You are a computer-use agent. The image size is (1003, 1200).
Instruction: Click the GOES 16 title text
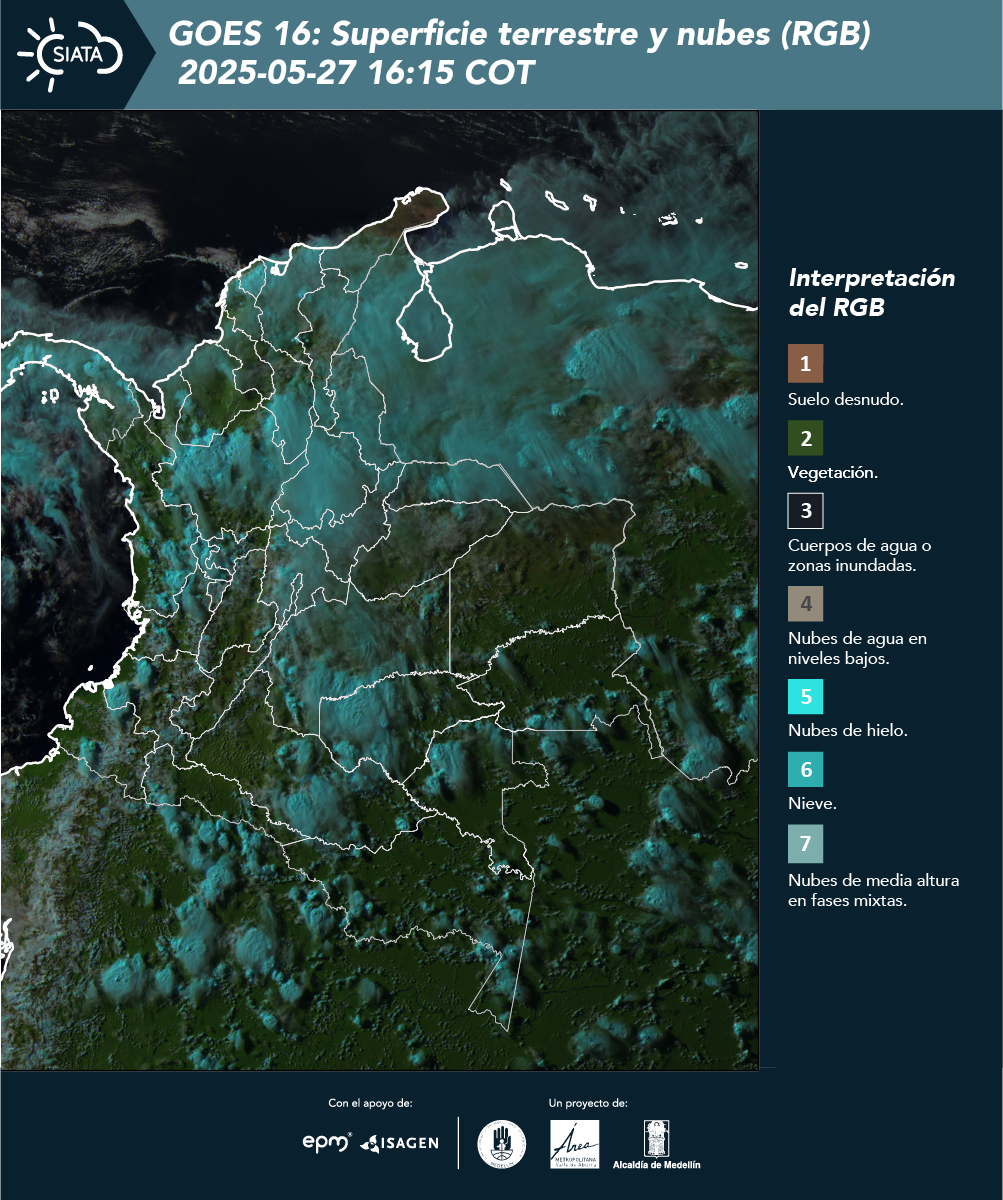coord(520,35)
